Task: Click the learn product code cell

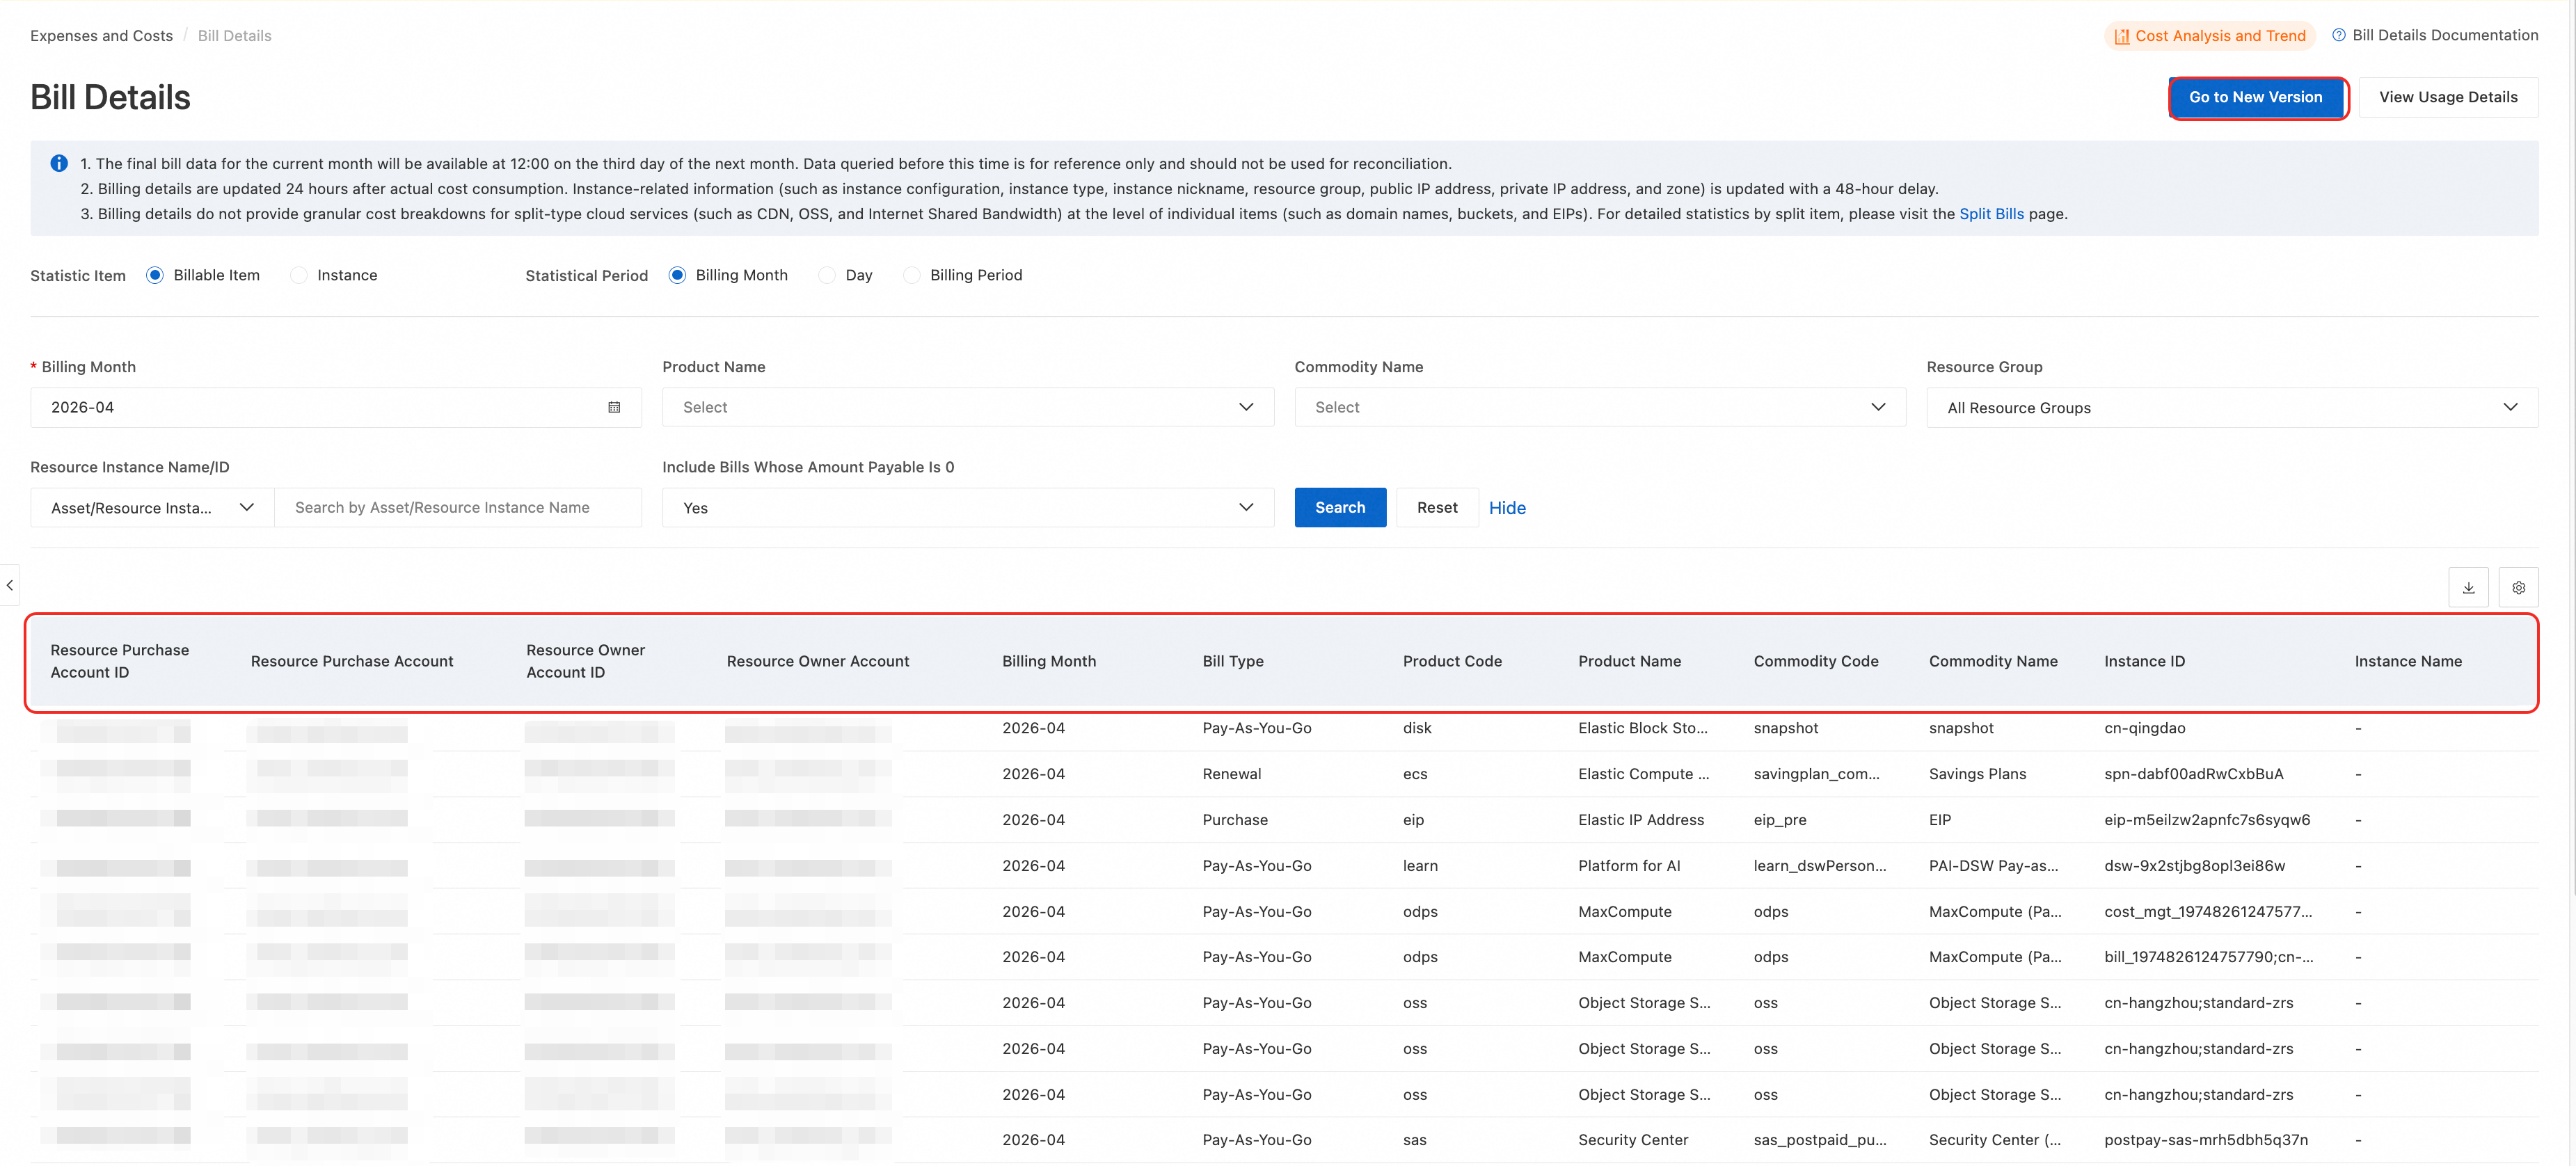Action: (x=1419, y=866)
